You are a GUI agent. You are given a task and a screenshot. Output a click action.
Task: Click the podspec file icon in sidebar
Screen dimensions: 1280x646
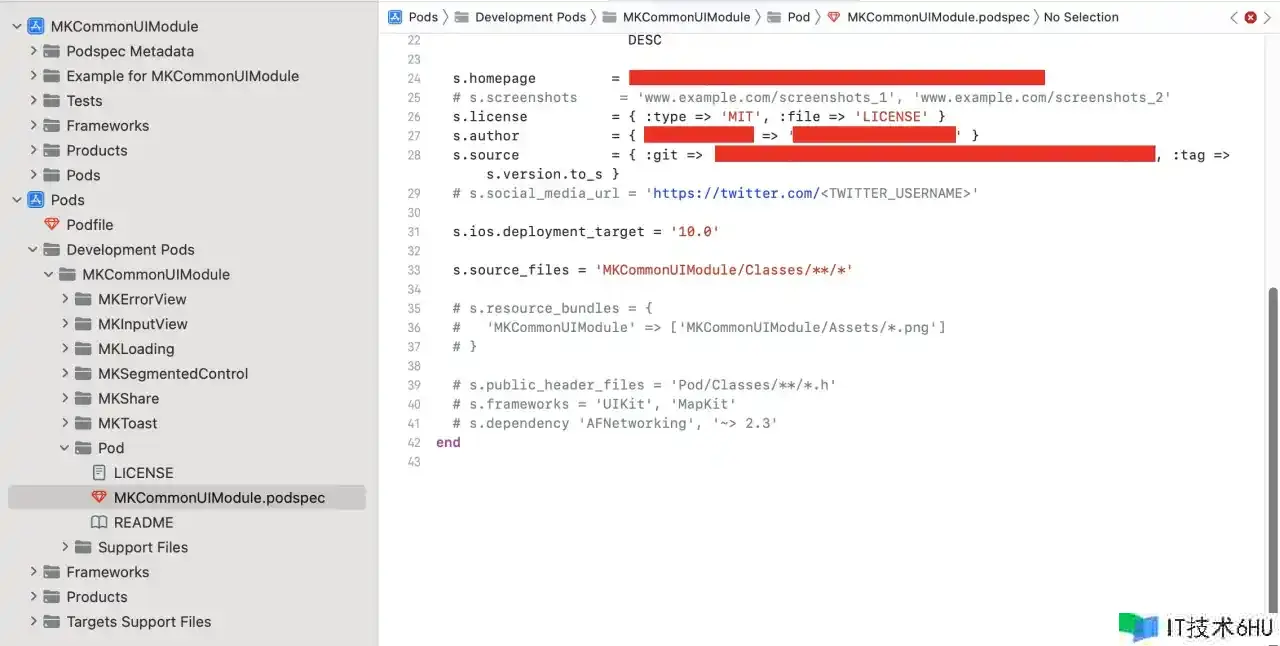point(99,498)
